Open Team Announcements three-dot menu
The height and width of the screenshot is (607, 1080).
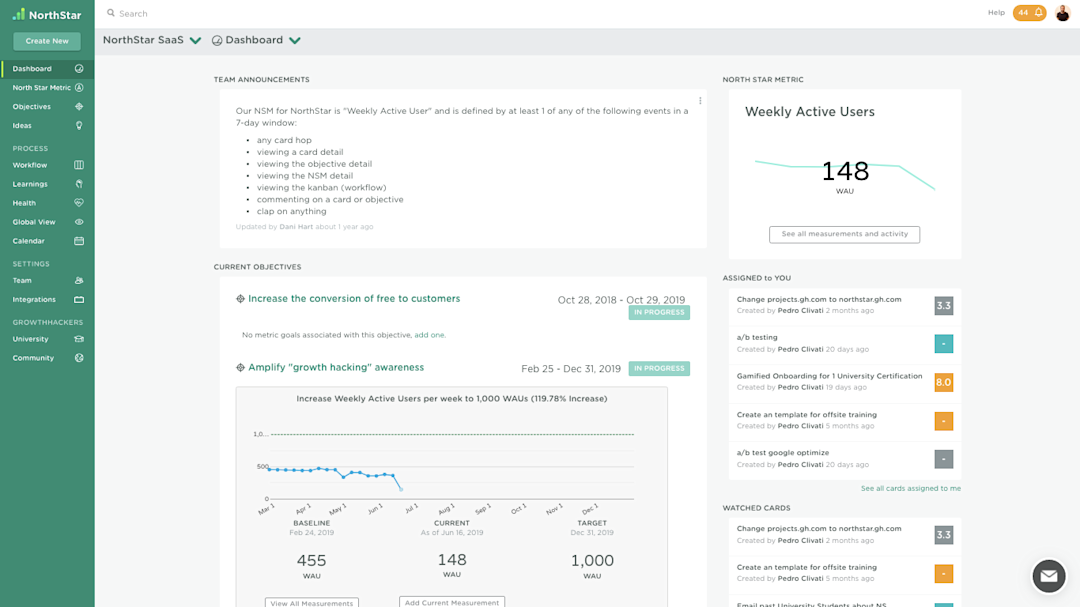point(700,101)
